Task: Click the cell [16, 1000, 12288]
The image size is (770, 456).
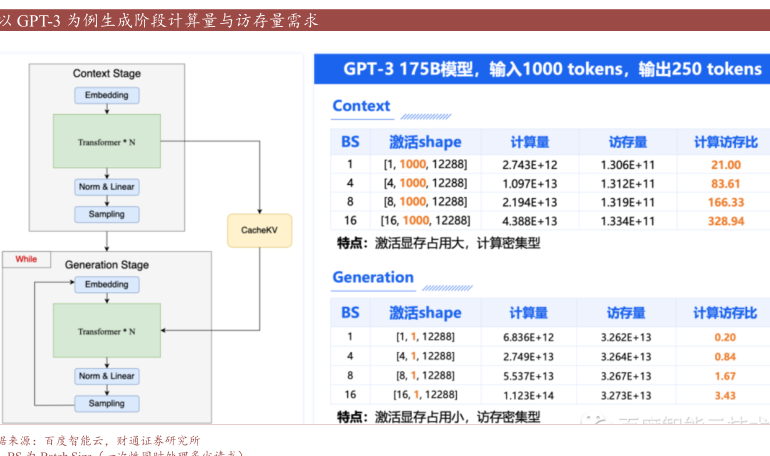Action: [x=425, y=220]
